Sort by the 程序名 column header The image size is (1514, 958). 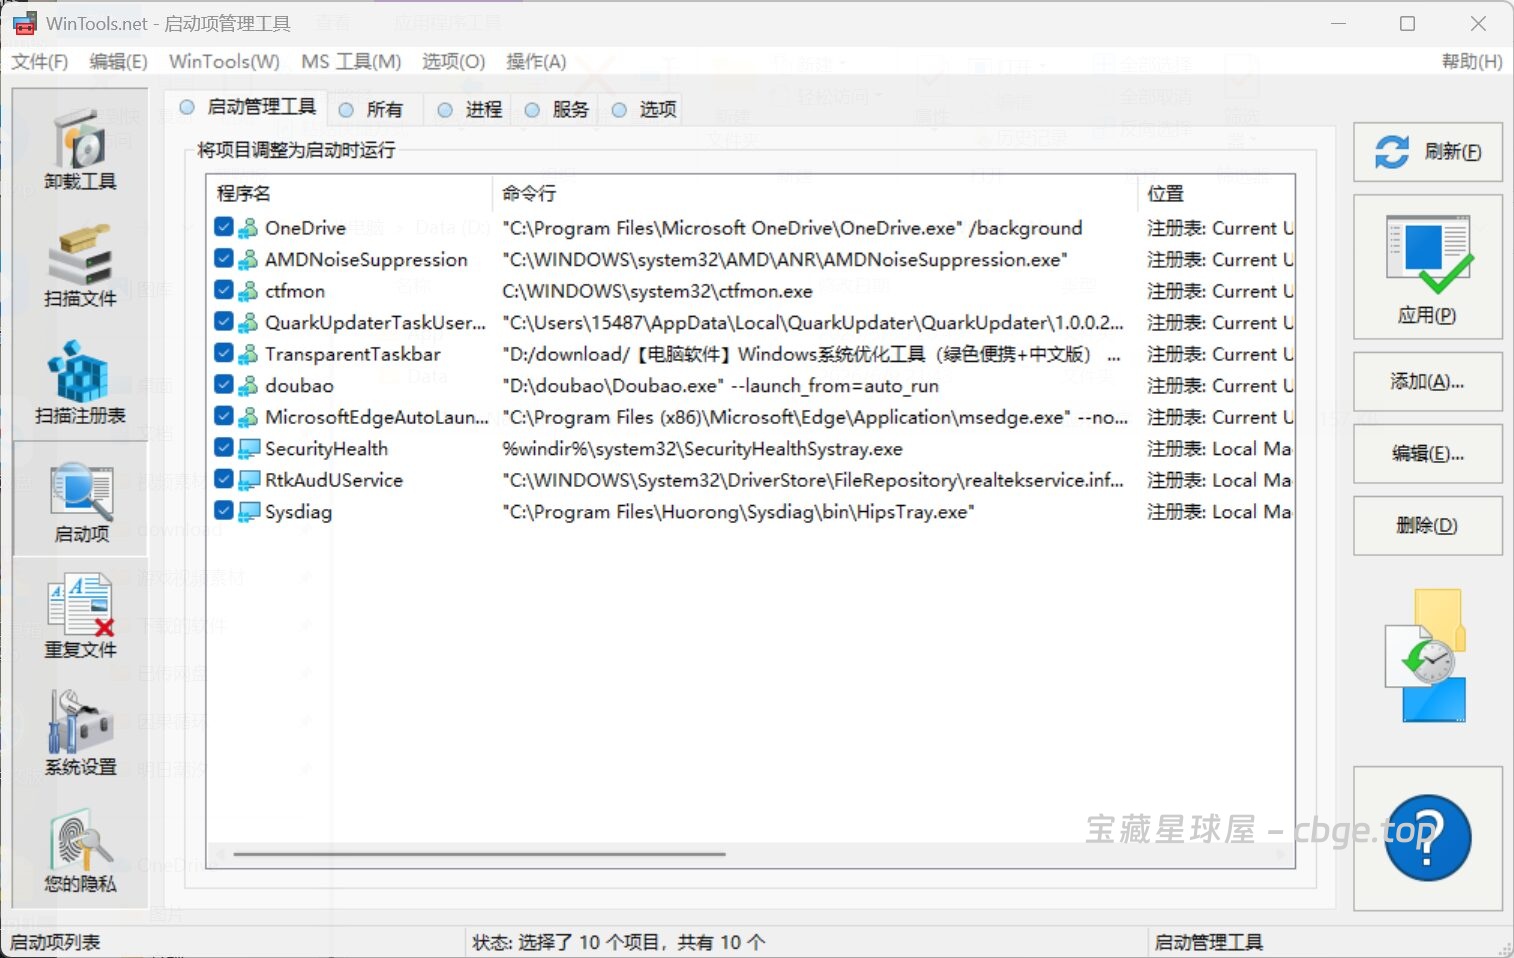(x=349, y=193)
